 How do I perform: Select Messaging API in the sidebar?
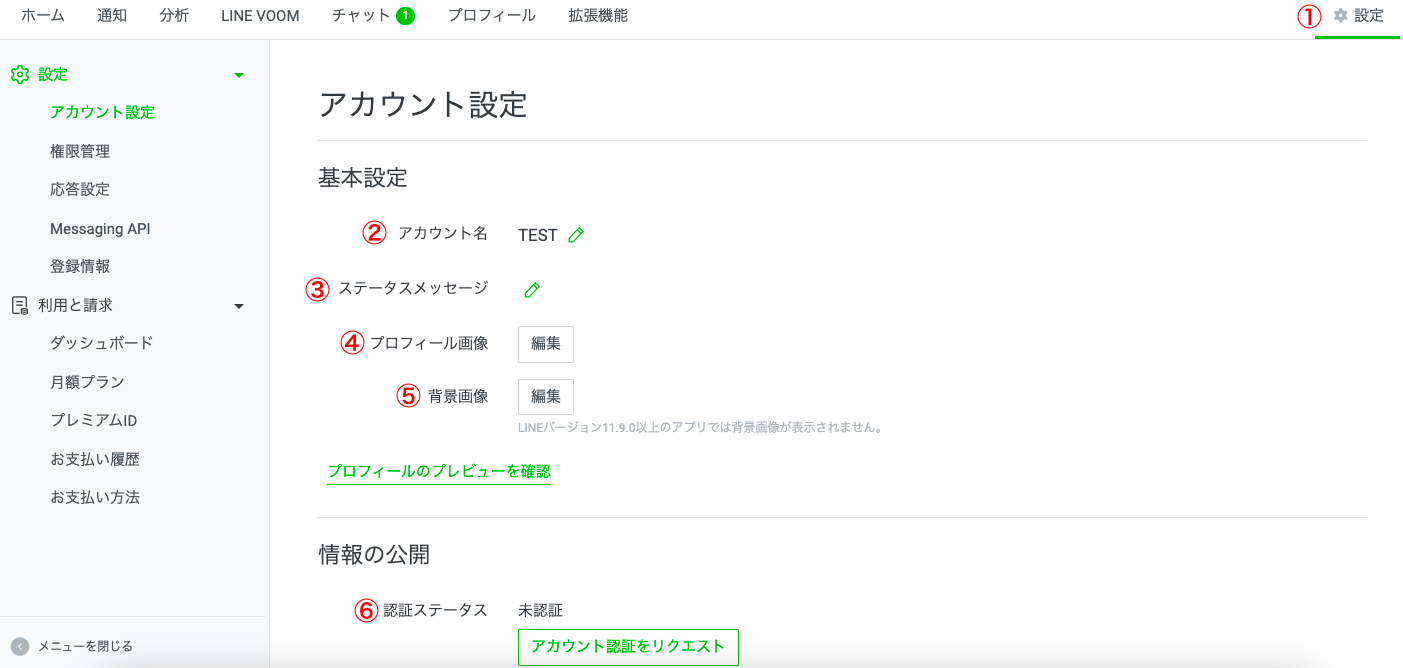click(x=100, y=228)
